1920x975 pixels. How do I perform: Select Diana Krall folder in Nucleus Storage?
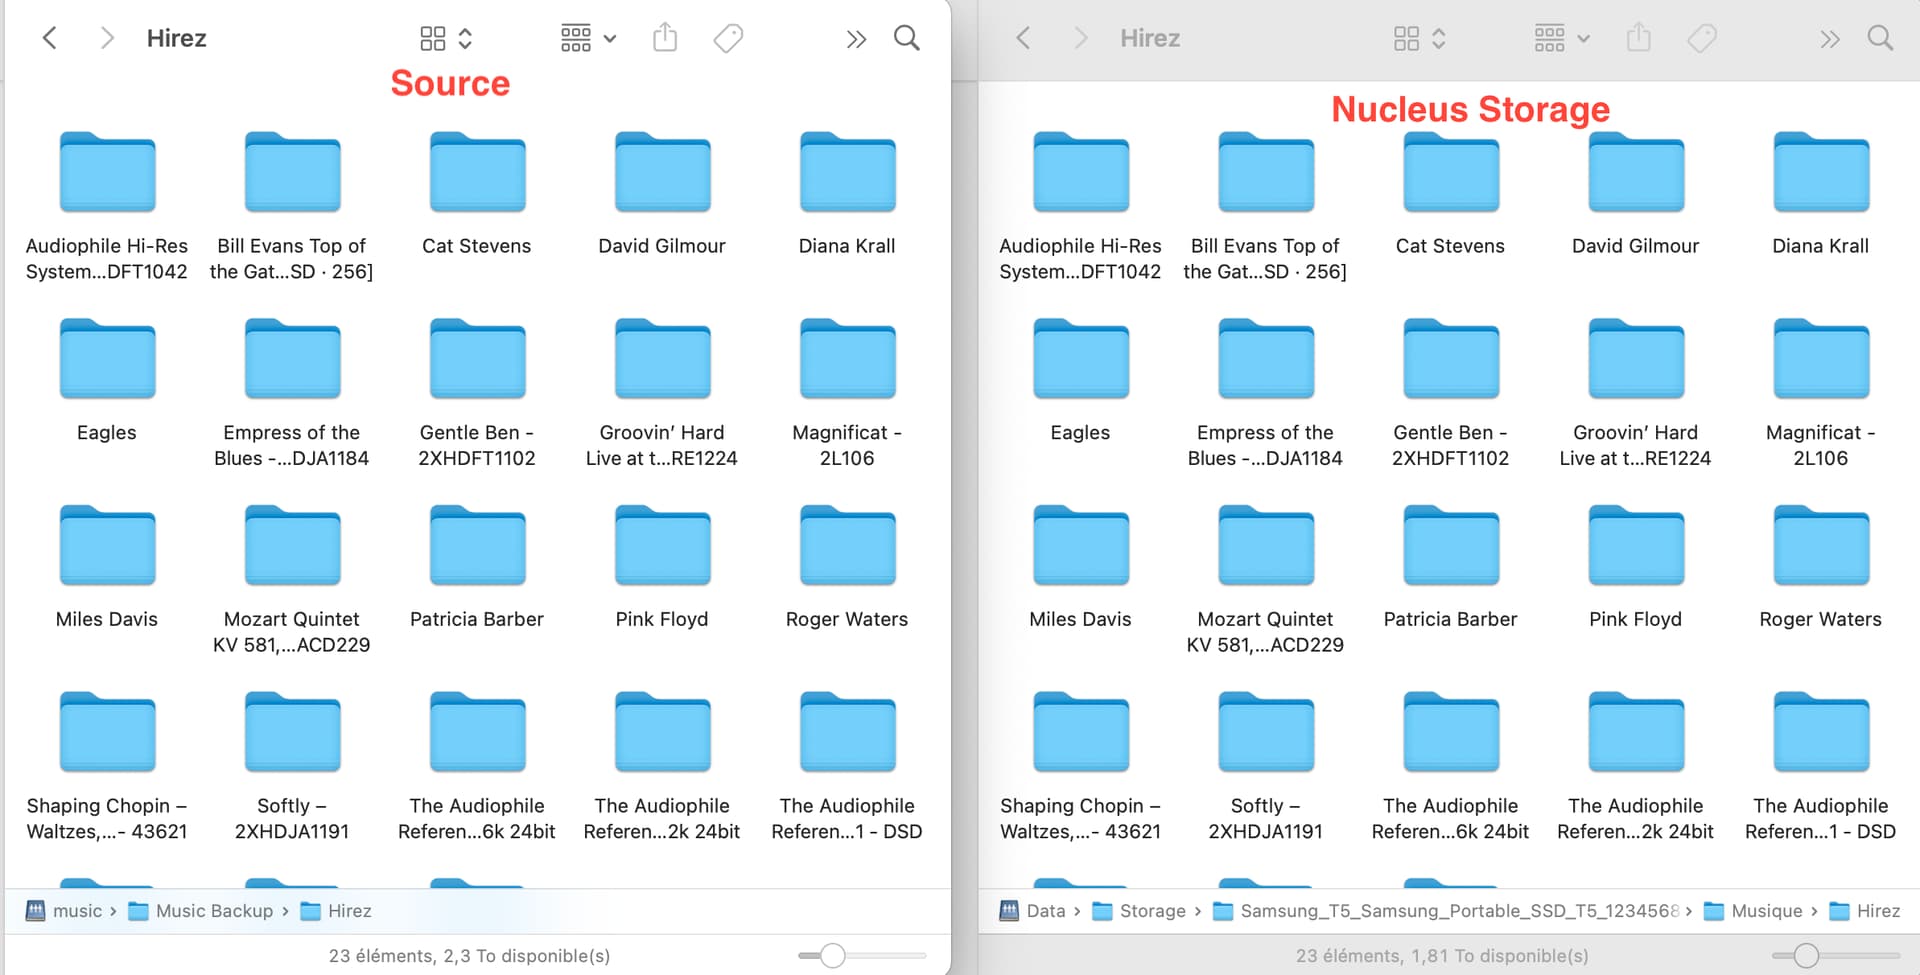pos(1820,174)
